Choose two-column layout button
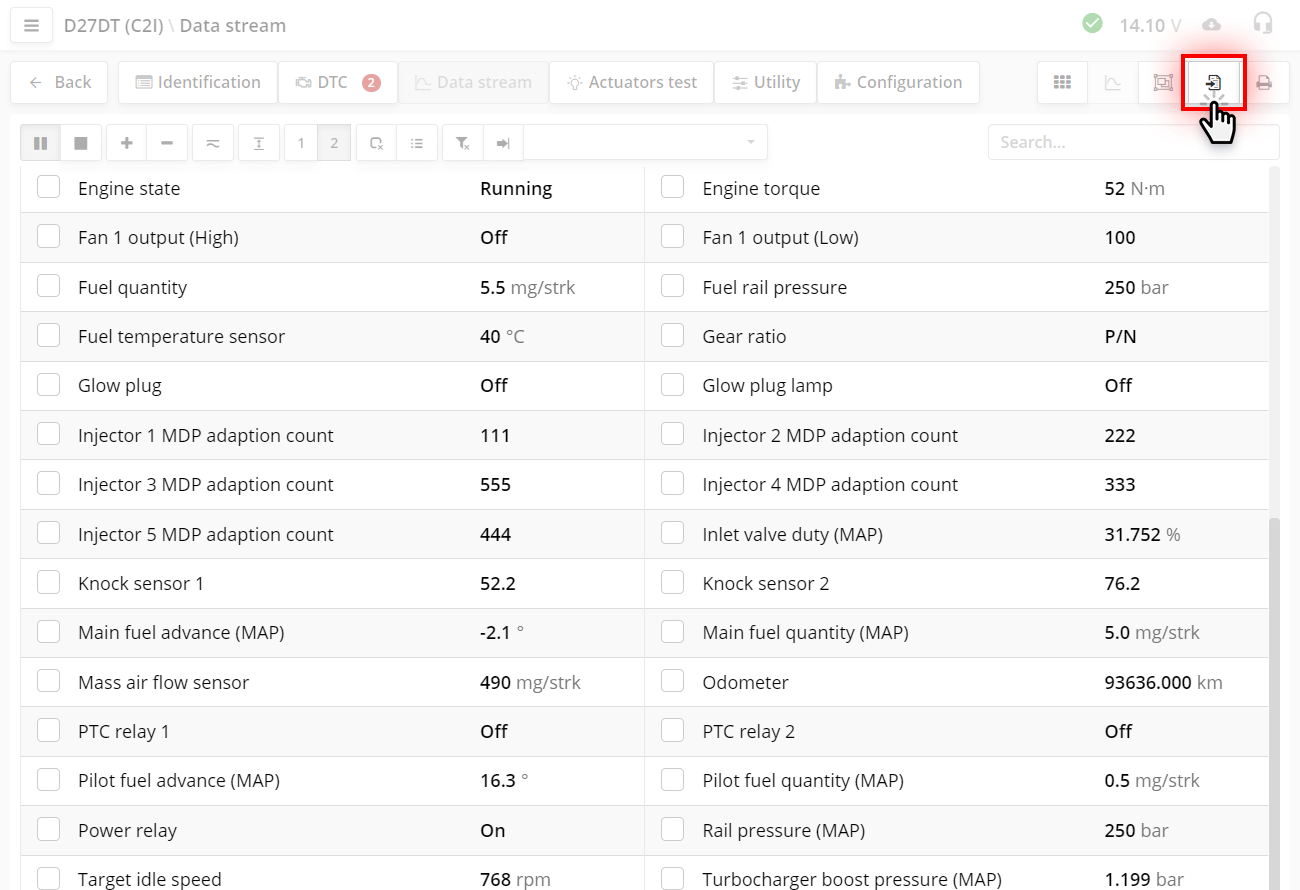The height and width of the screenshot is (890, 1300). coord(334,143)
